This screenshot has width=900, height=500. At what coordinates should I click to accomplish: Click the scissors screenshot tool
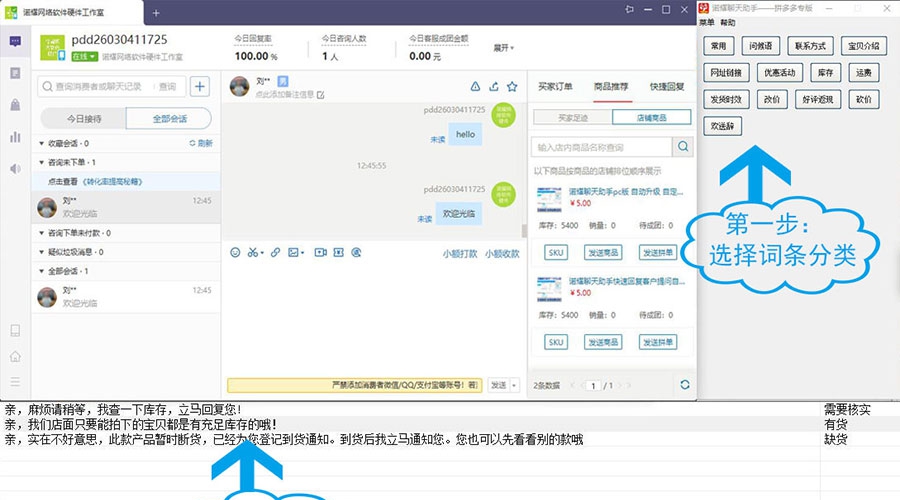click(253, 252)
